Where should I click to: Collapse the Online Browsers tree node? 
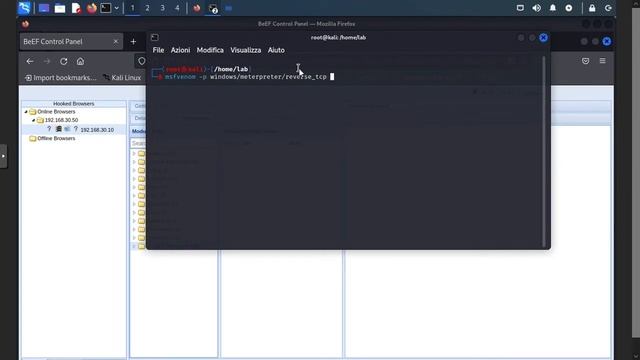(26, 111)
